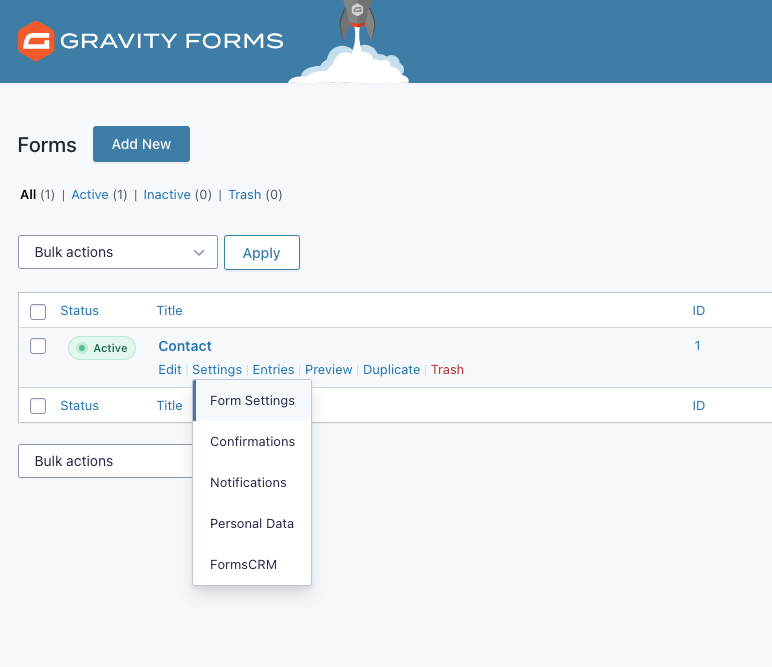
Task: Sort by ID in the footer row
Action: point(698,406)
